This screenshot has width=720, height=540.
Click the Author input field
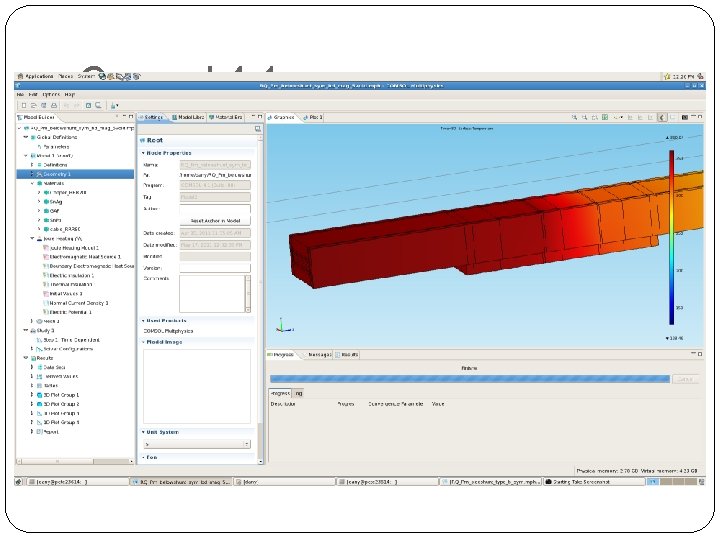(215, 209)
